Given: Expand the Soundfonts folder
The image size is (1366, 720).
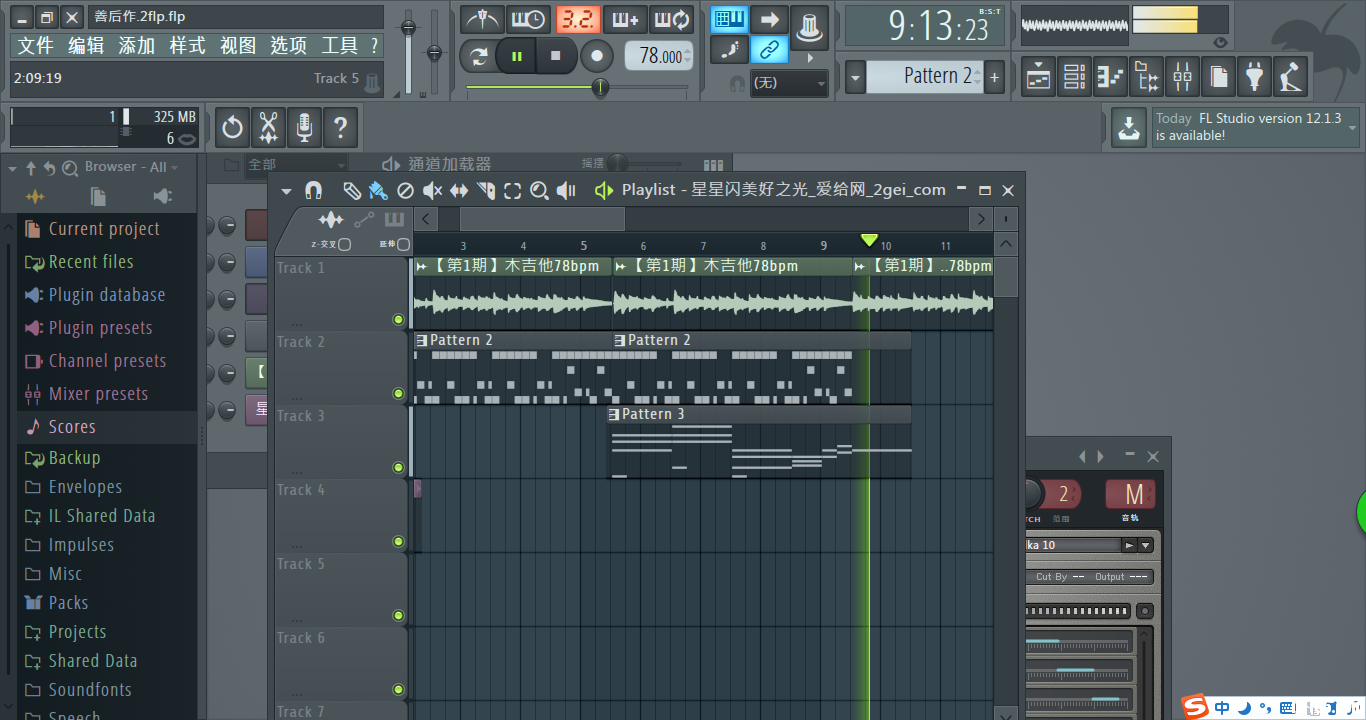Looking at the screenshot, I should pos(90,690).
